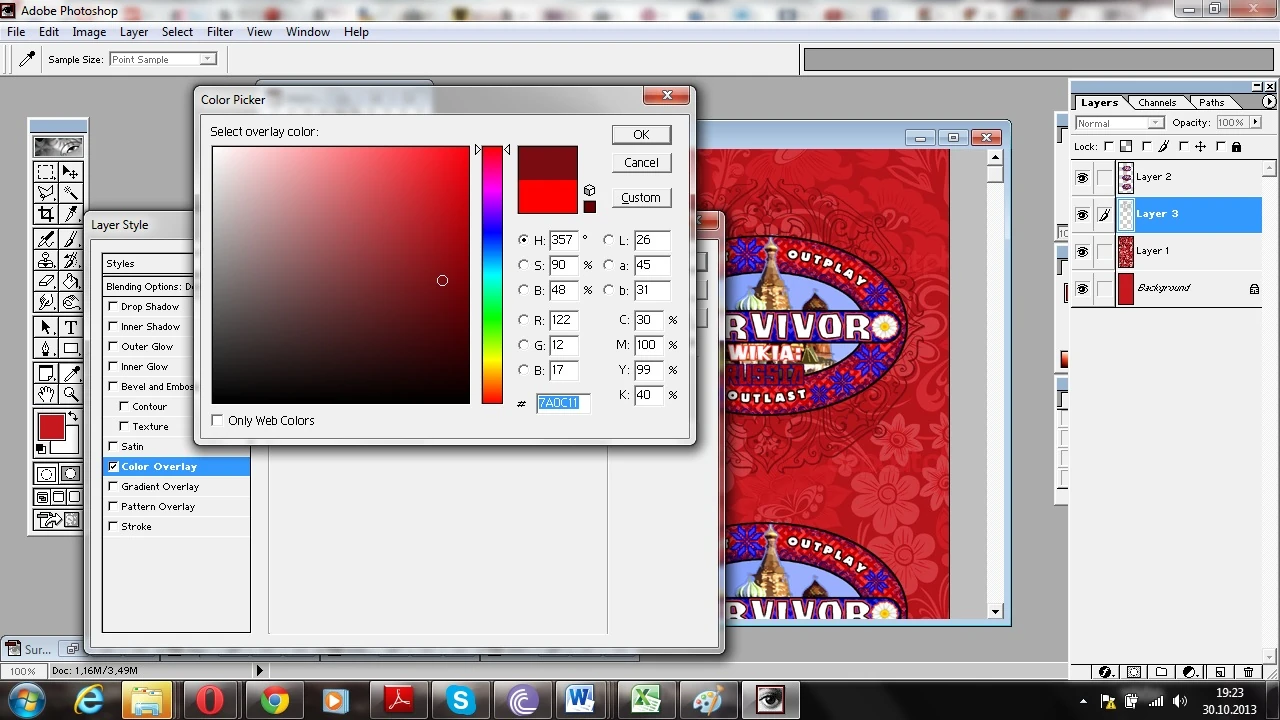This screenshot has width=1280, height=720.
Task: Select the Path Selection arrow tool
Action: click(46, 327)
